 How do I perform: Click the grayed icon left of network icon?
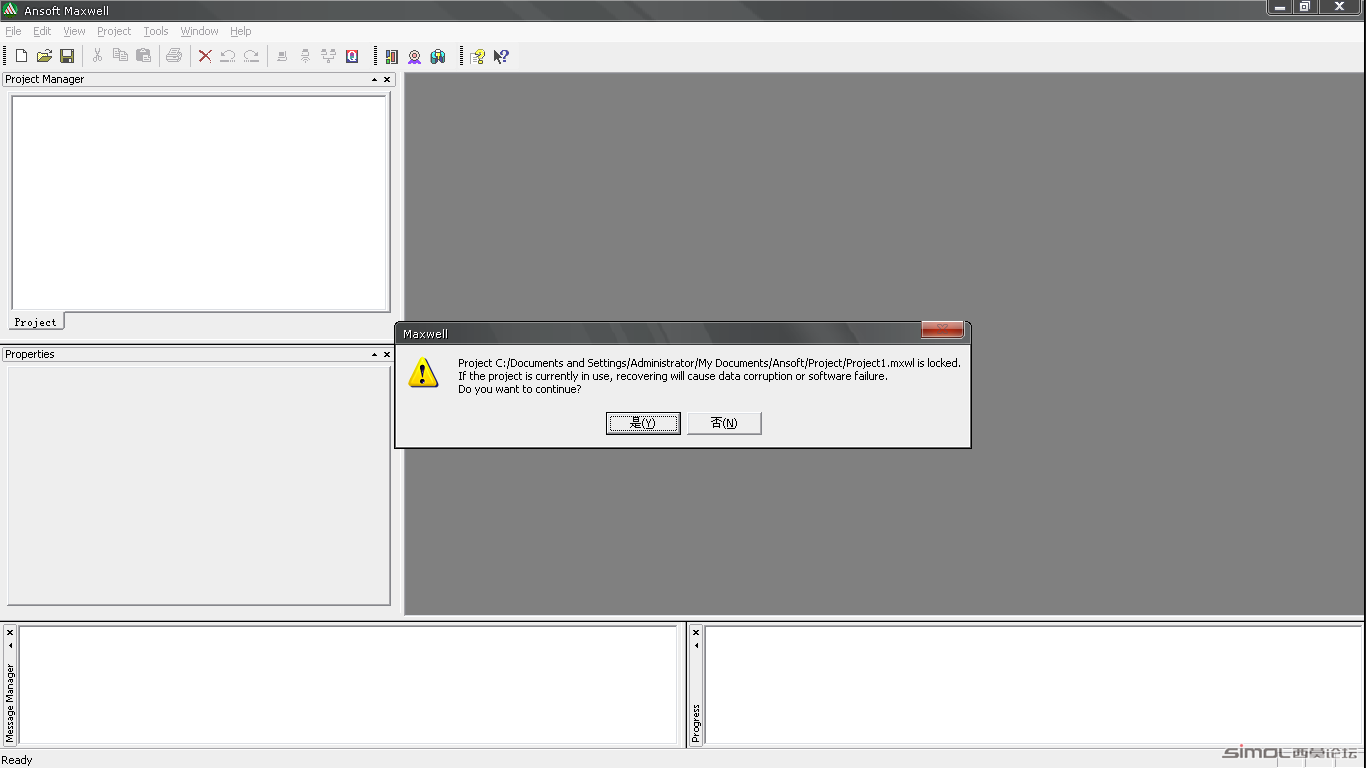point(305,56)
